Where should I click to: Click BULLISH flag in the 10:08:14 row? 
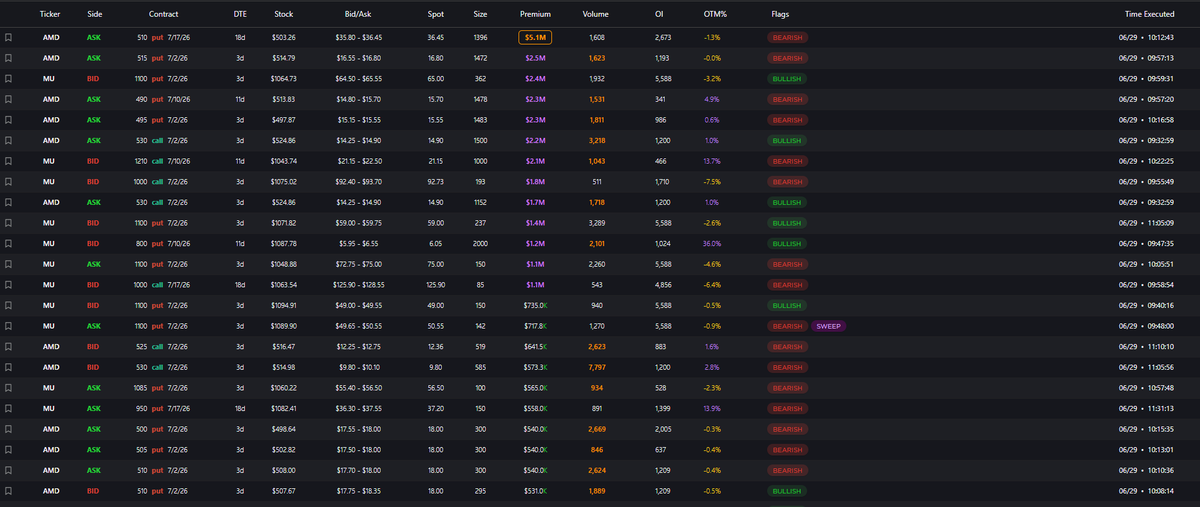pos(787,491)
